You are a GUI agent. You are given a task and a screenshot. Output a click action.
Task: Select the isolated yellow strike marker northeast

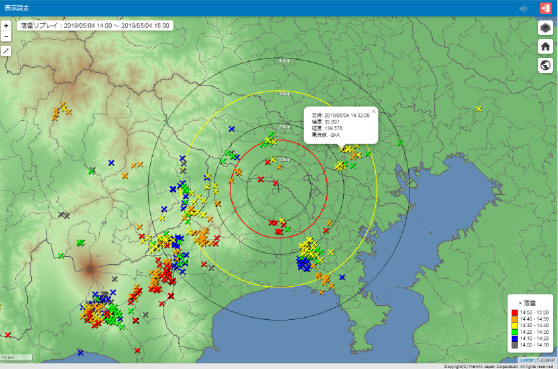(479, 109)
